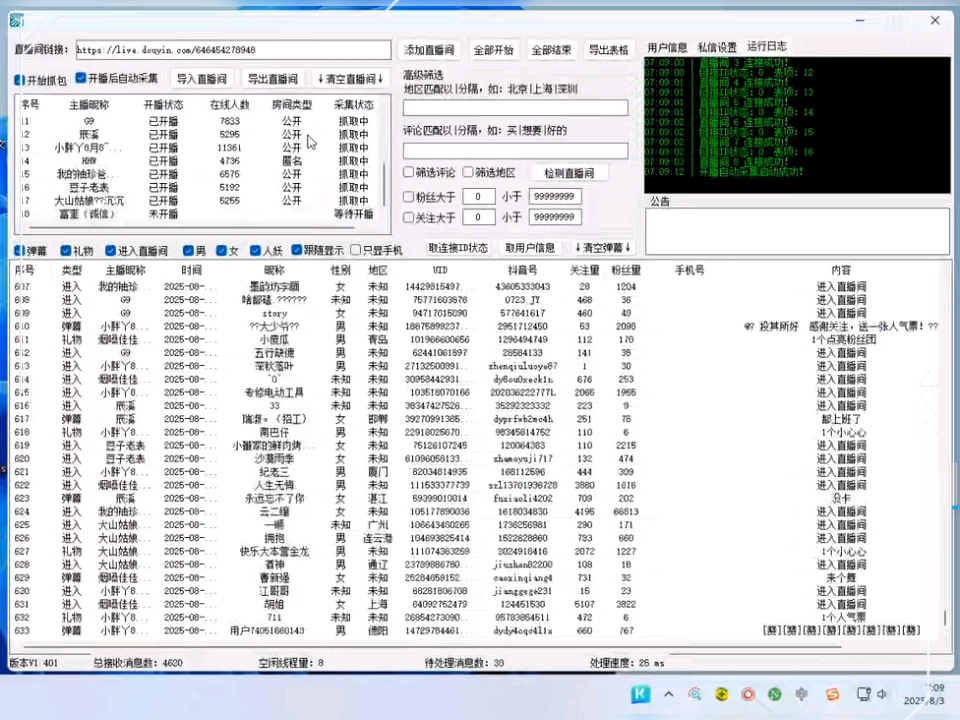Image resolution: width=960 pixels, height=720 pixels.
Task: Select the 豆子老表 room row
Action: pos(200,187)
